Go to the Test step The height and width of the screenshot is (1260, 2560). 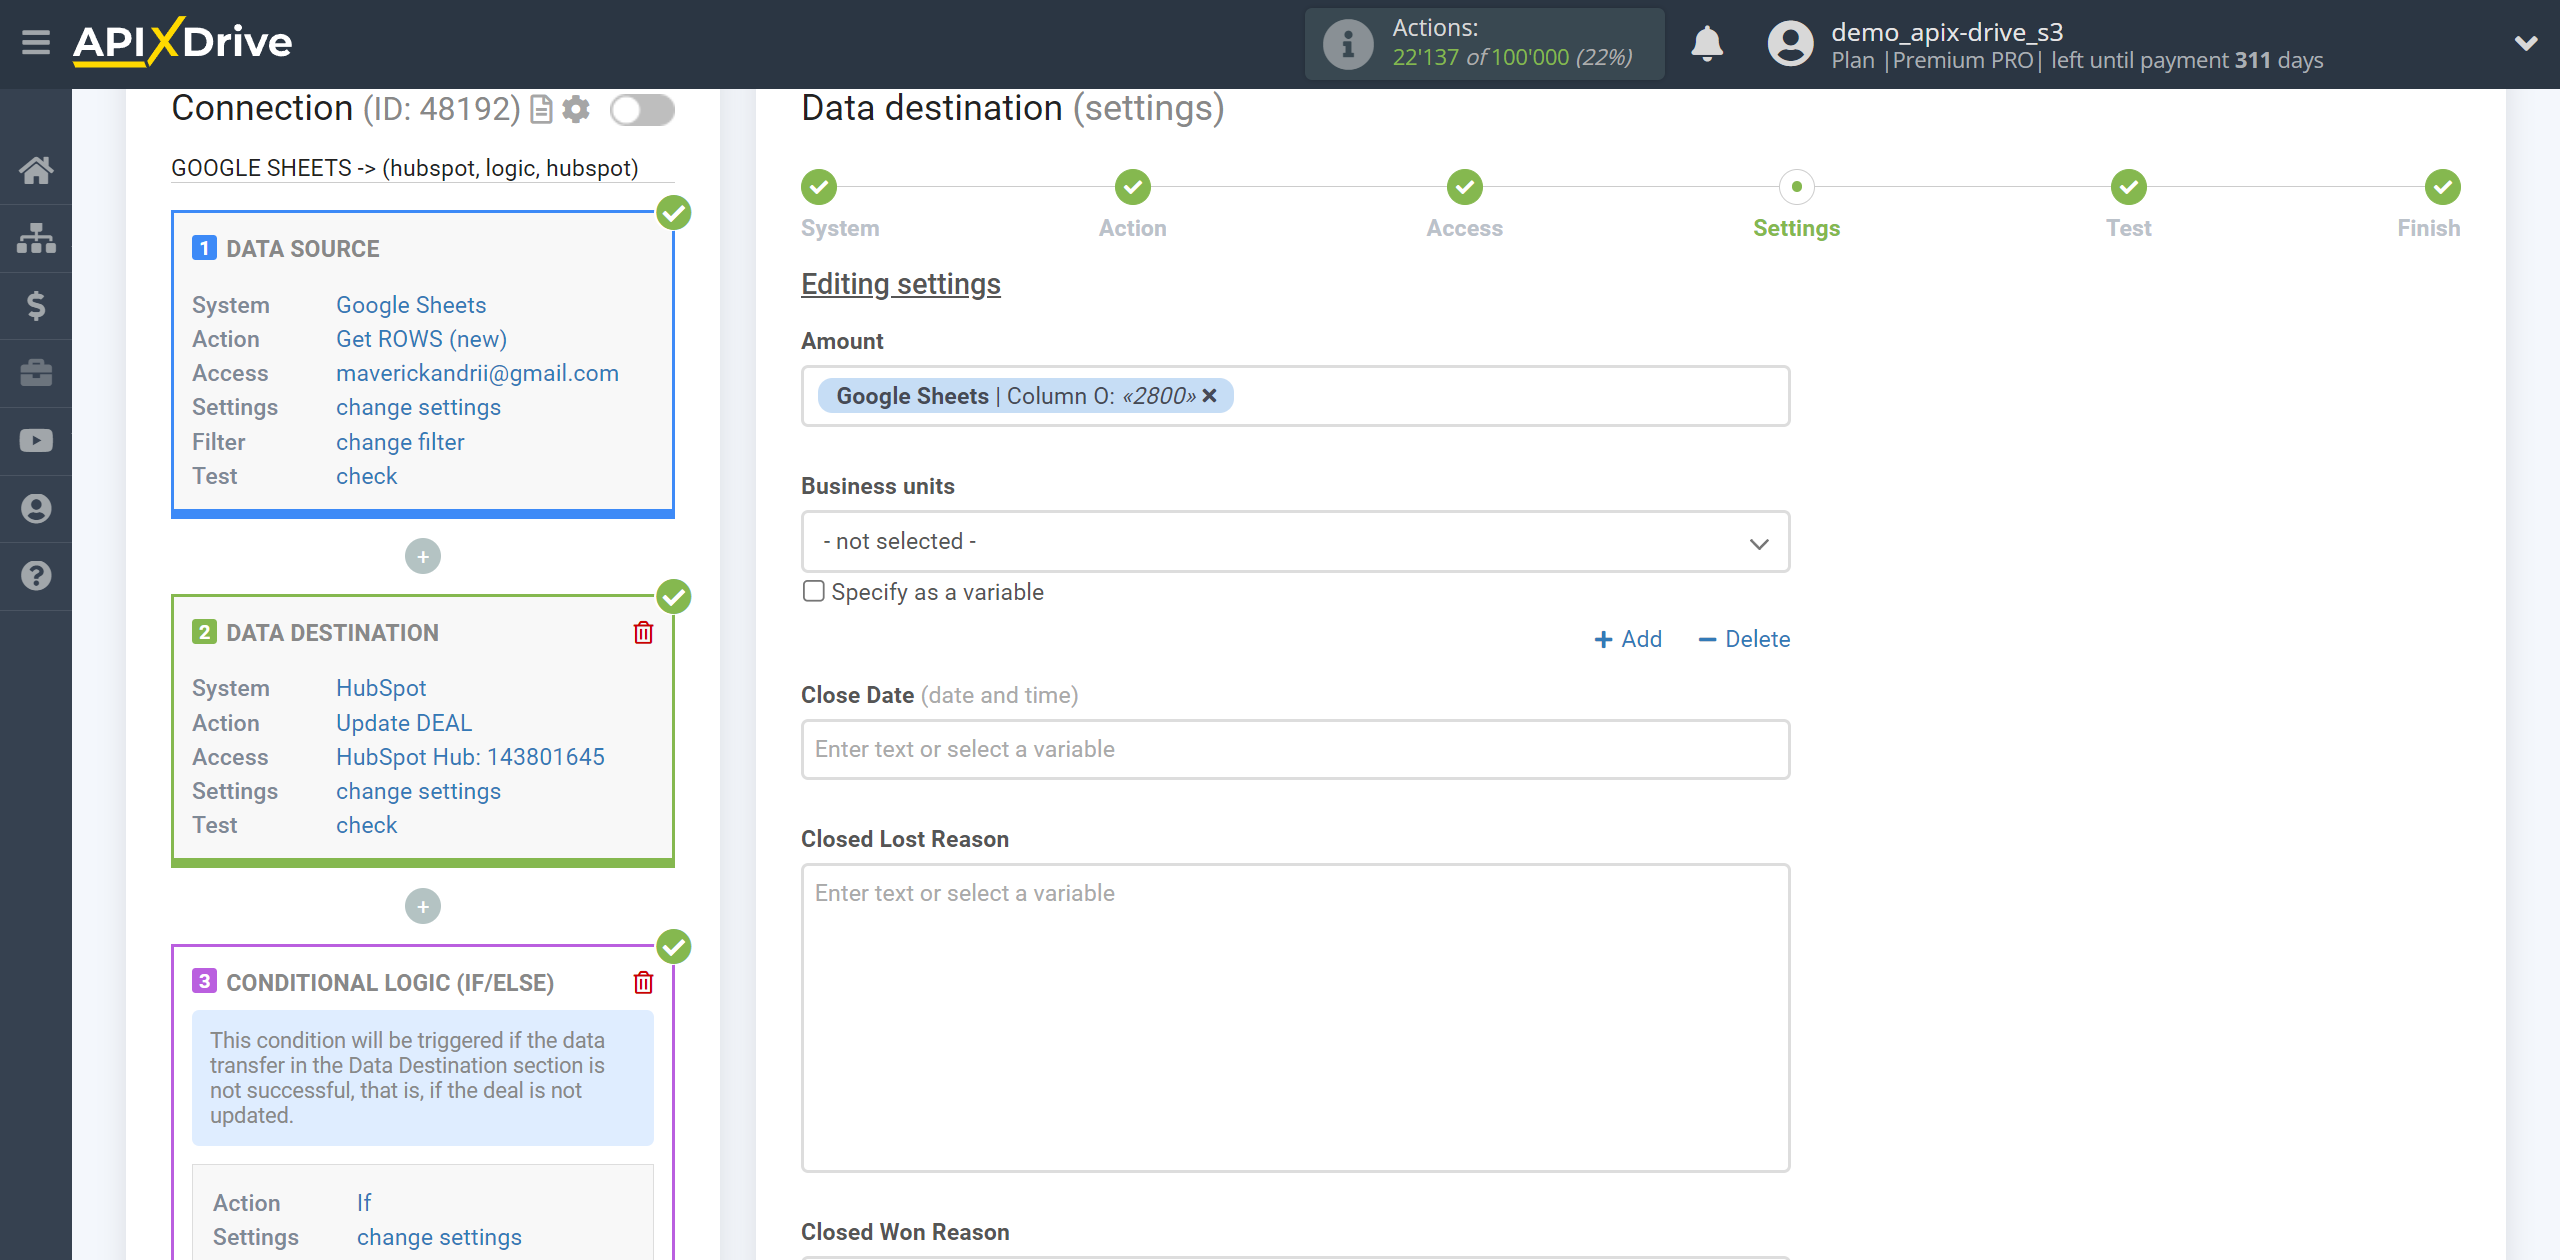click(2129, 187)
